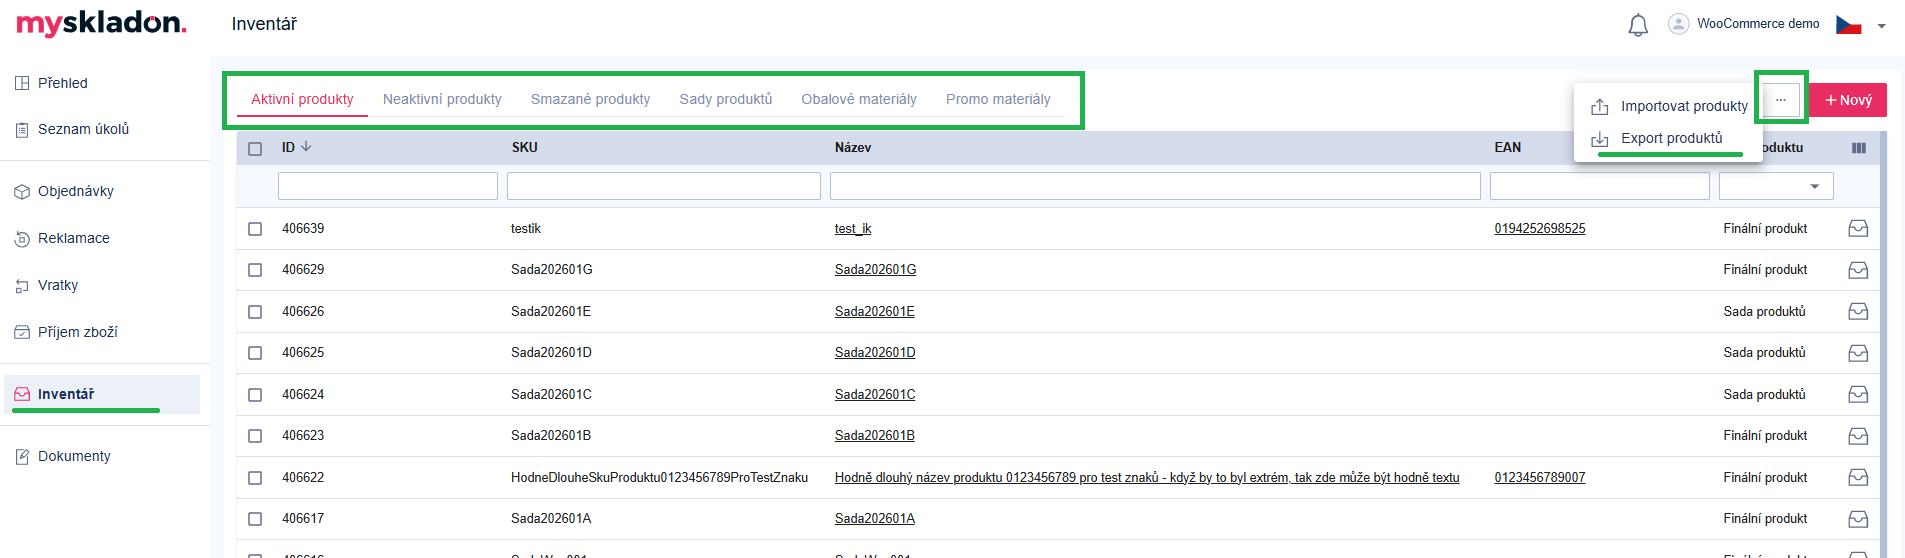Open the column chooser icon

tap(1858, 148)
